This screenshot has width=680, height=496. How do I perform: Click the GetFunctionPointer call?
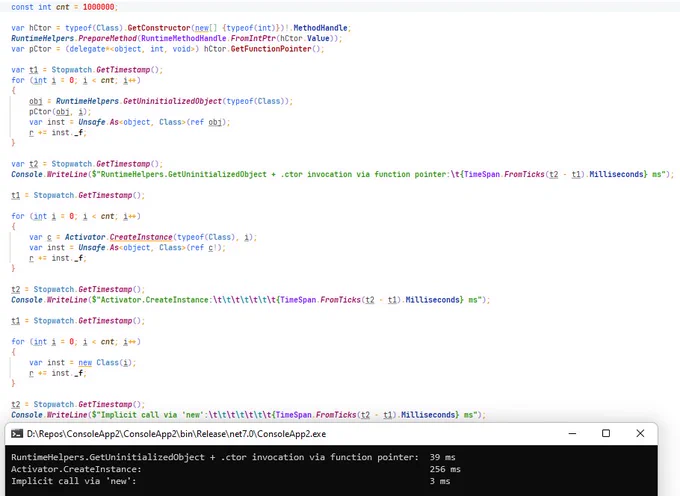coord(271,49)
